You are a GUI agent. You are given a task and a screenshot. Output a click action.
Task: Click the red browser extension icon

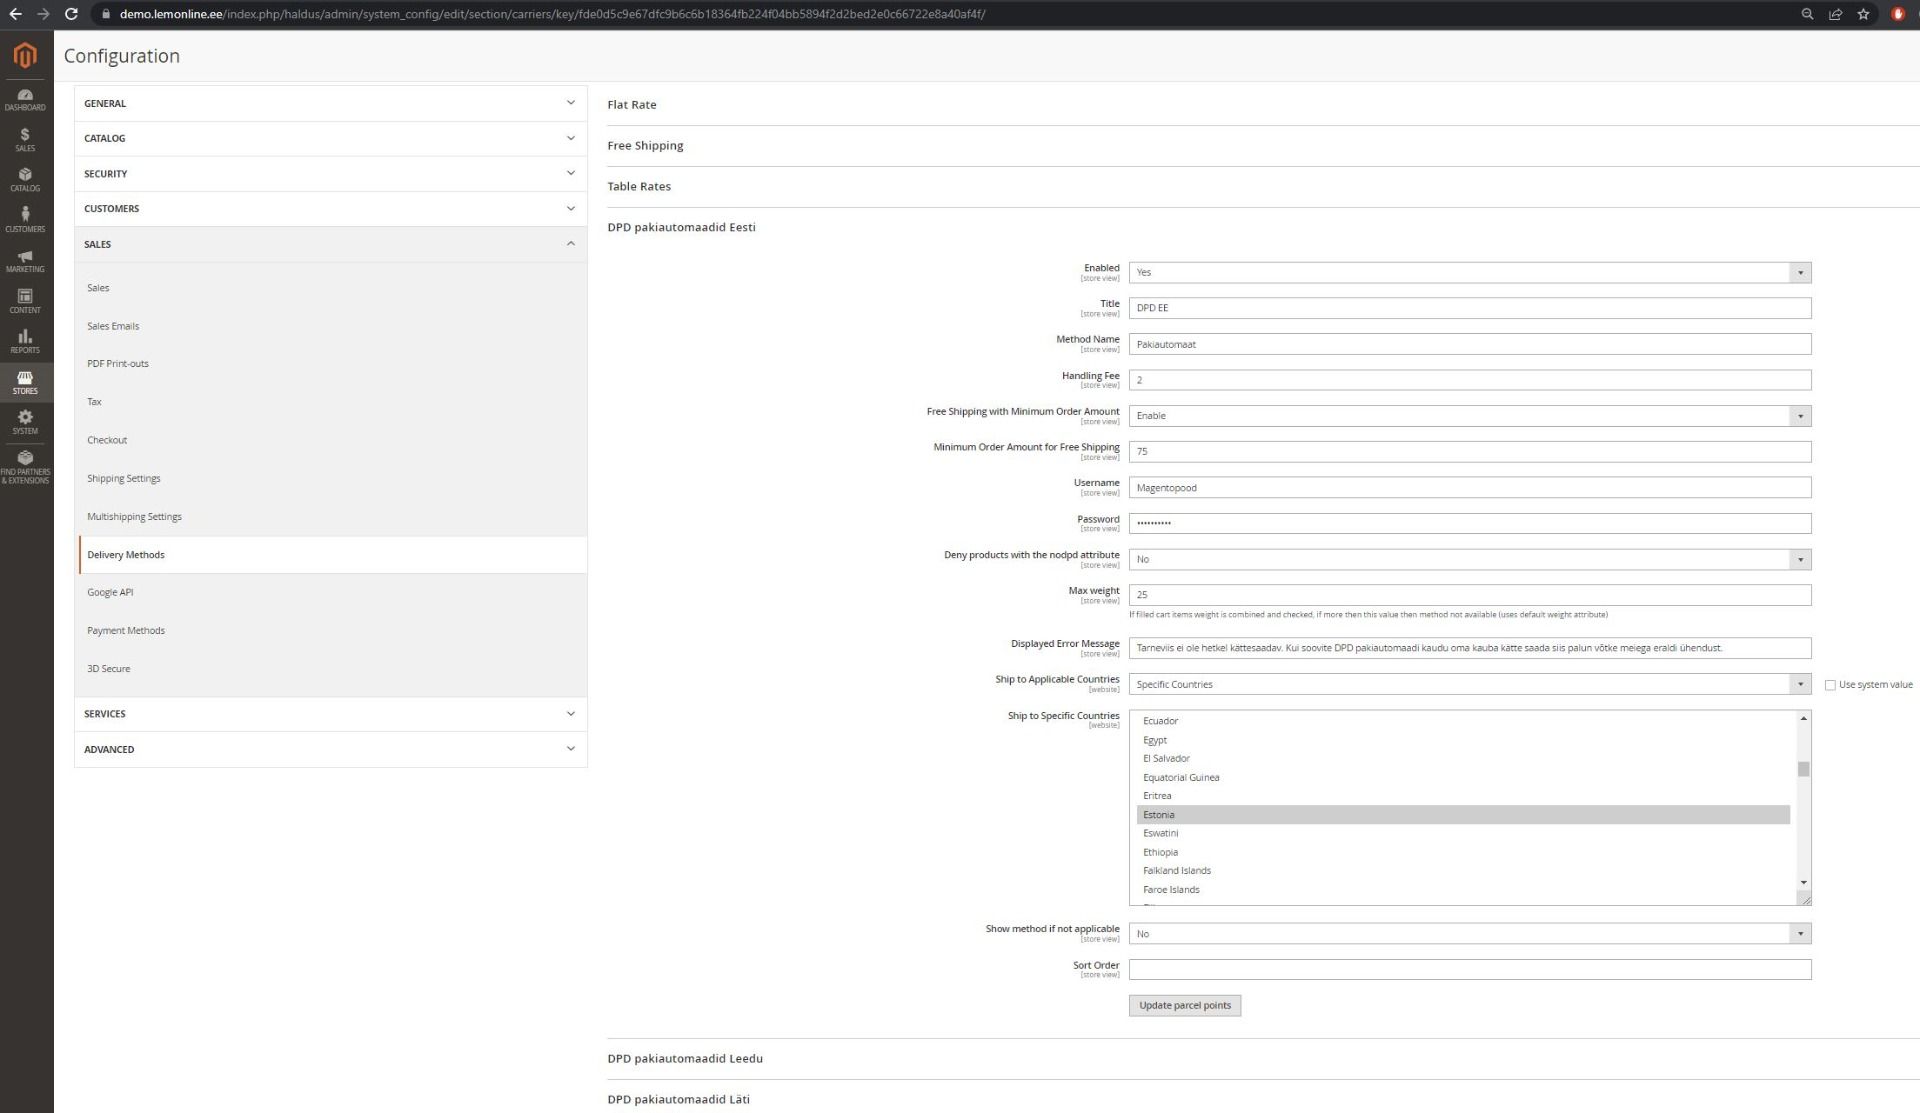tap(1897, 14)
